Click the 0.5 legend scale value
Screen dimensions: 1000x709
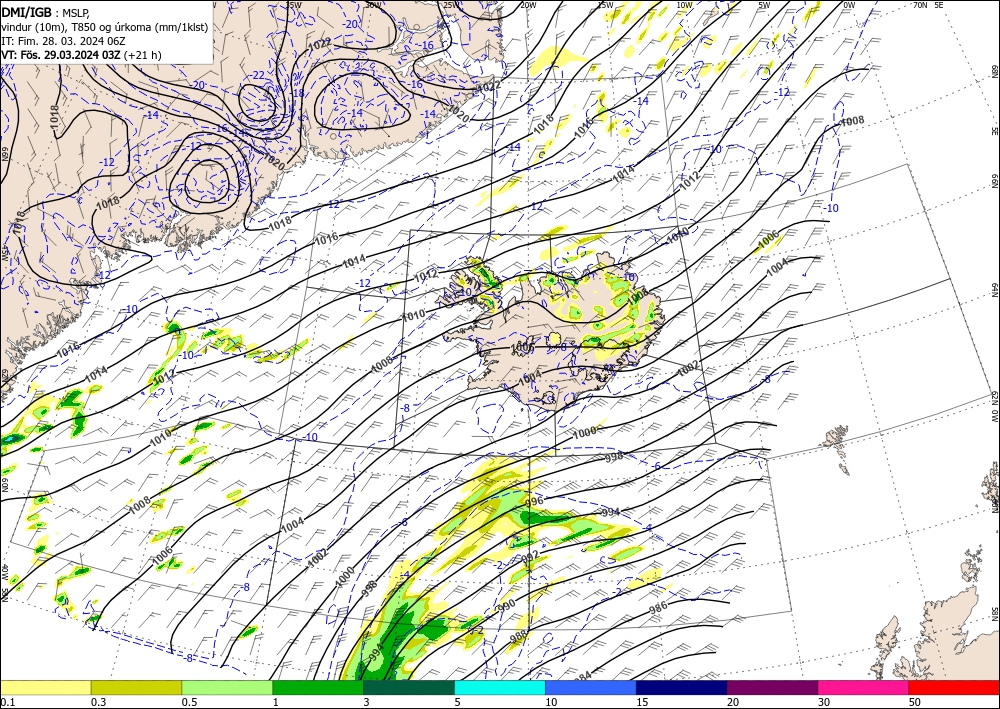[189, 702]
